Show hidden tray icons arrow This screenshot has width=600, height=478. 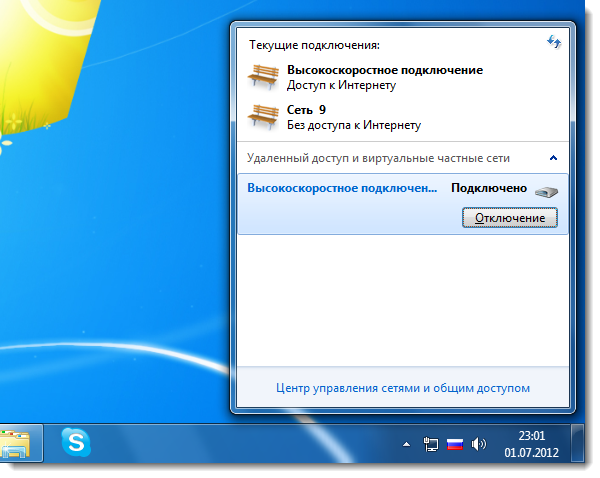406,444
